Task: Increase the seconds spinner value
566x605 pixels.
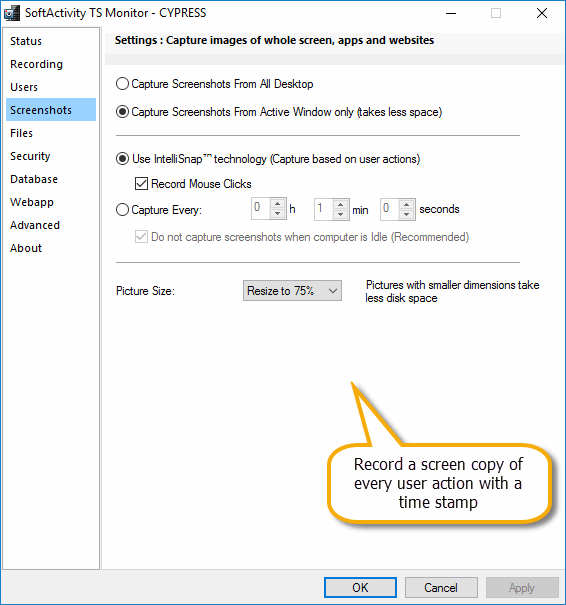Action: click(406, 204)
